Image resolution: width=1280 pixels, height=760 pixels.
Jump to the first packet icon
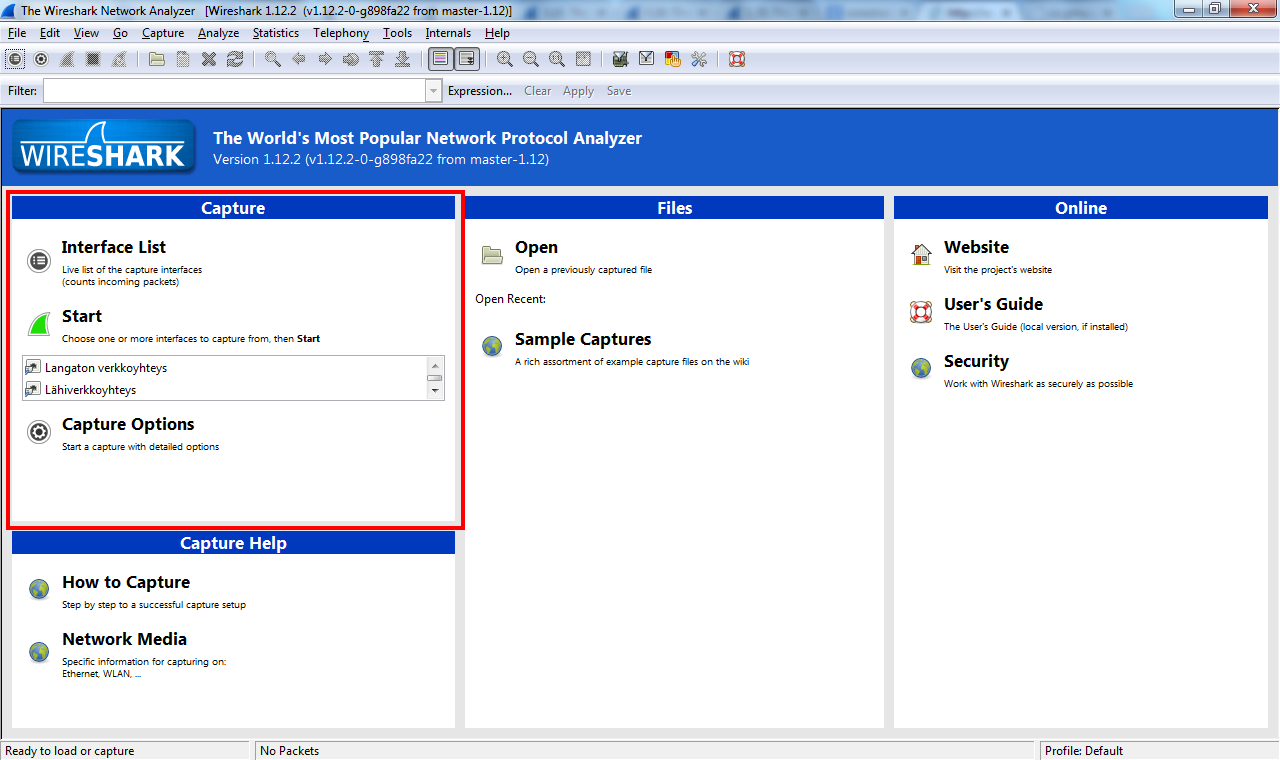click(377, 59)
